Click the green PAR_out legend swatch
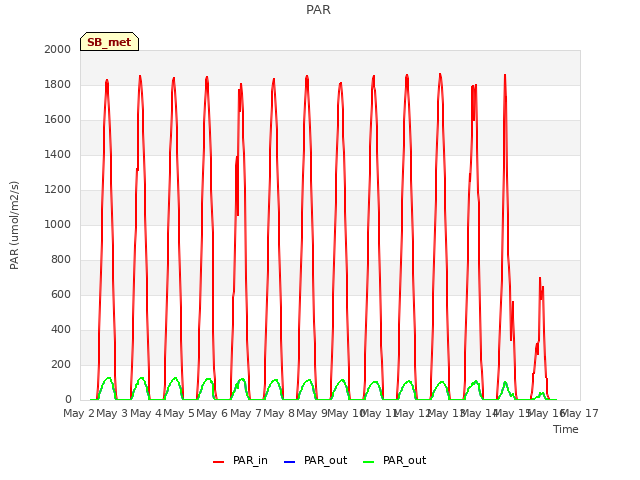The width and height of the screenshot is (640, 480). click(368, 462)
